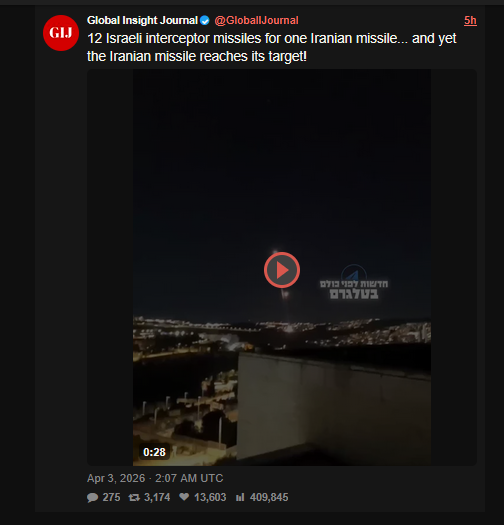504x525 pixels.
Task: Click the reply speech bubble icon
Action: click(92, 498)
